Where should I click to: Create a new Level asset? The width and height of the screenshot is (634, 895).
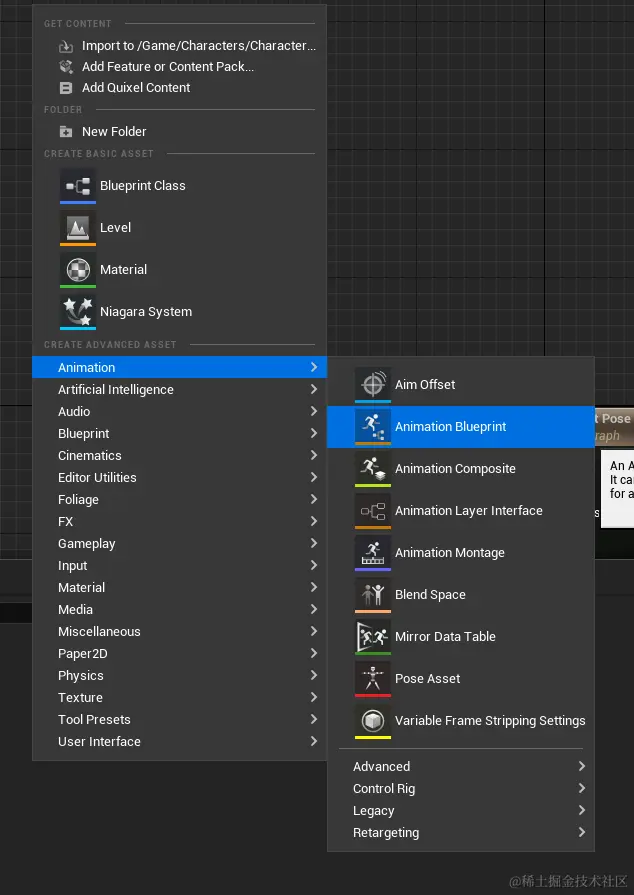click(x=179, y=228)
